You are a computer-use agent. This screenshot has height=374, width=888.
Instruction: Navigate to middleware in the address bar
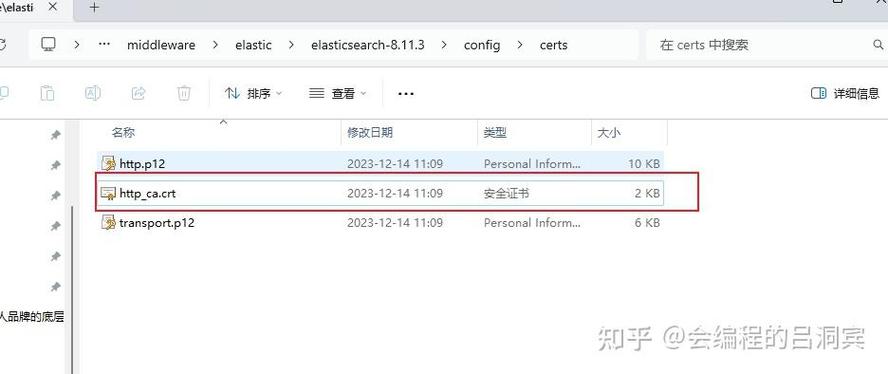pyautogui.click(x=161, y=45)
